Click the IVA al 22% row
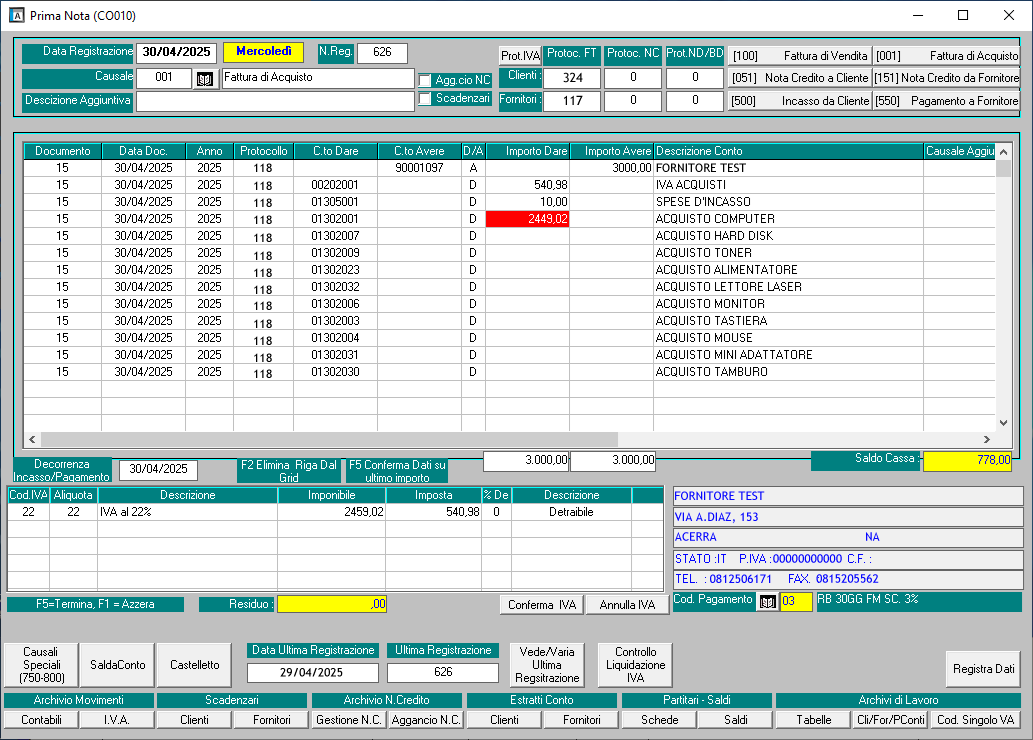Screen dimensions: 1033x740 335,512
